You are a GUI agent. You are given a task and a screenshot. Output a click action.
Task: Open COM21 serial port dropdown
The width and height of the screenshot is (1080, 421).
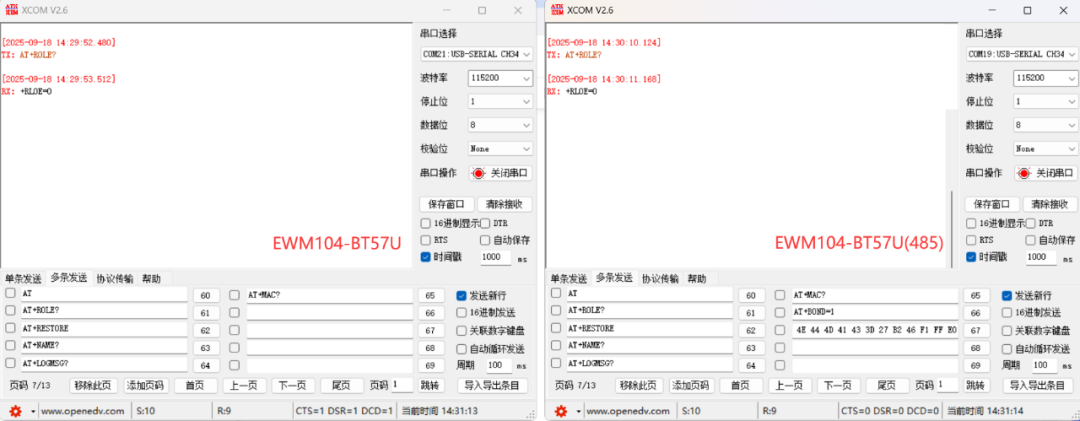pos(476,54)
